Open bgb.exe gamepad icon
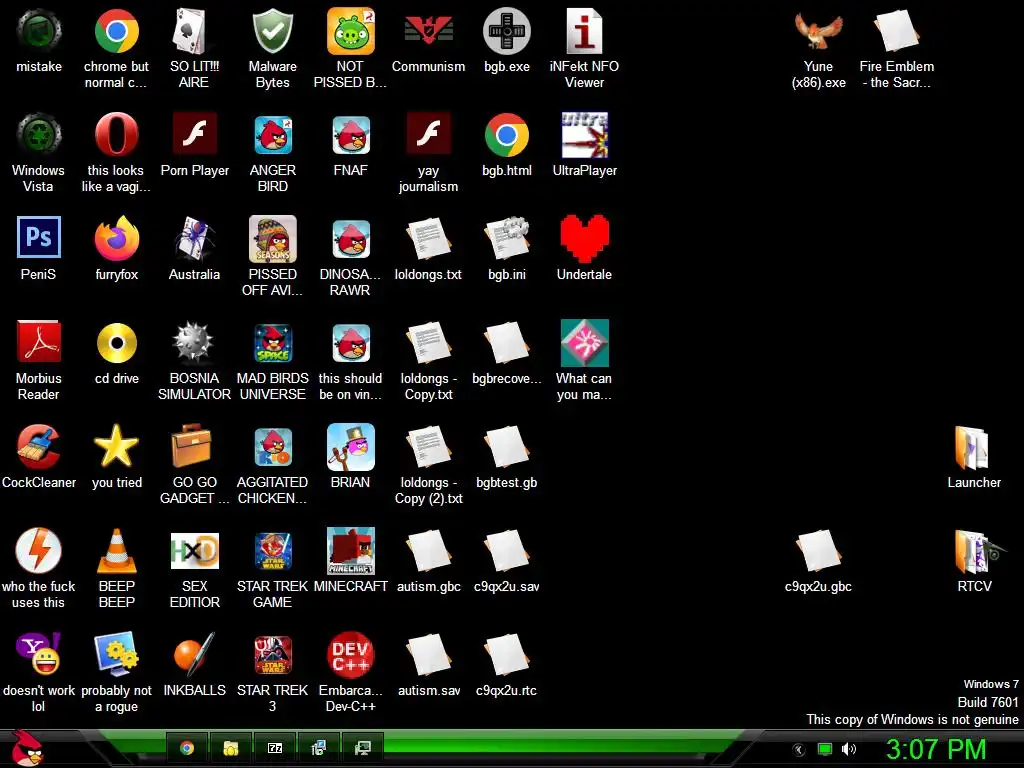The image size is (1024, 768). click(x=506, y=31)
